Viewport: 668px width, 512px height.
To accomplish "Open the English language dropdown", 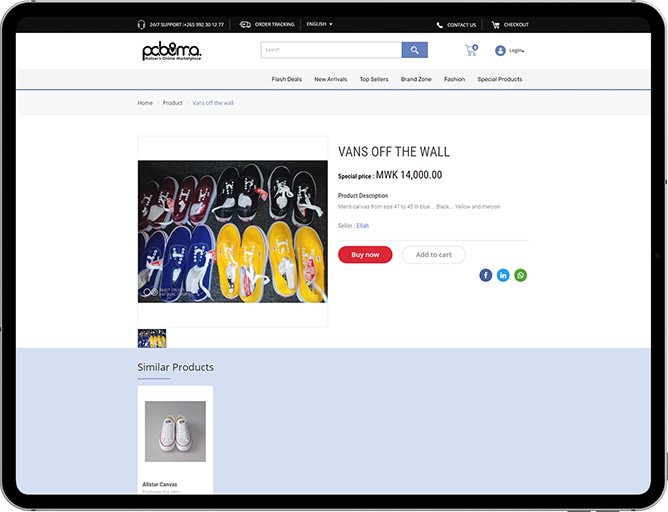I will [320, 24].
